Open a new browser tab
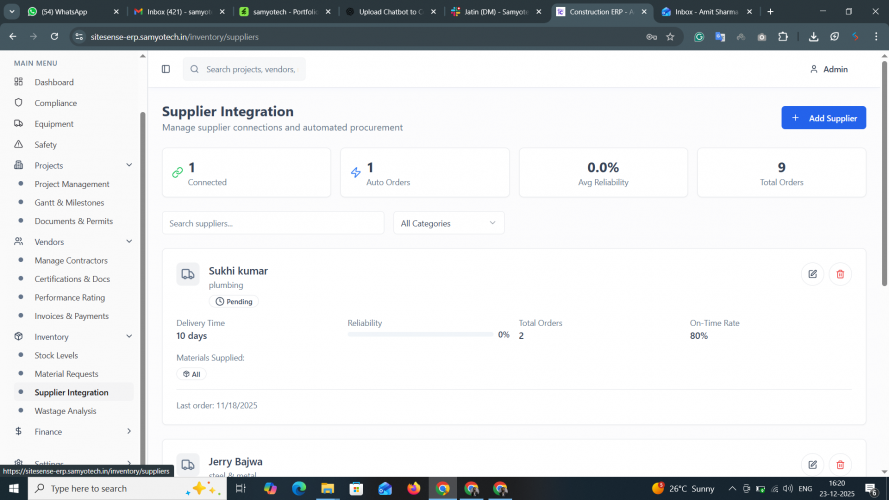The image size is (889, 500). 770,11
